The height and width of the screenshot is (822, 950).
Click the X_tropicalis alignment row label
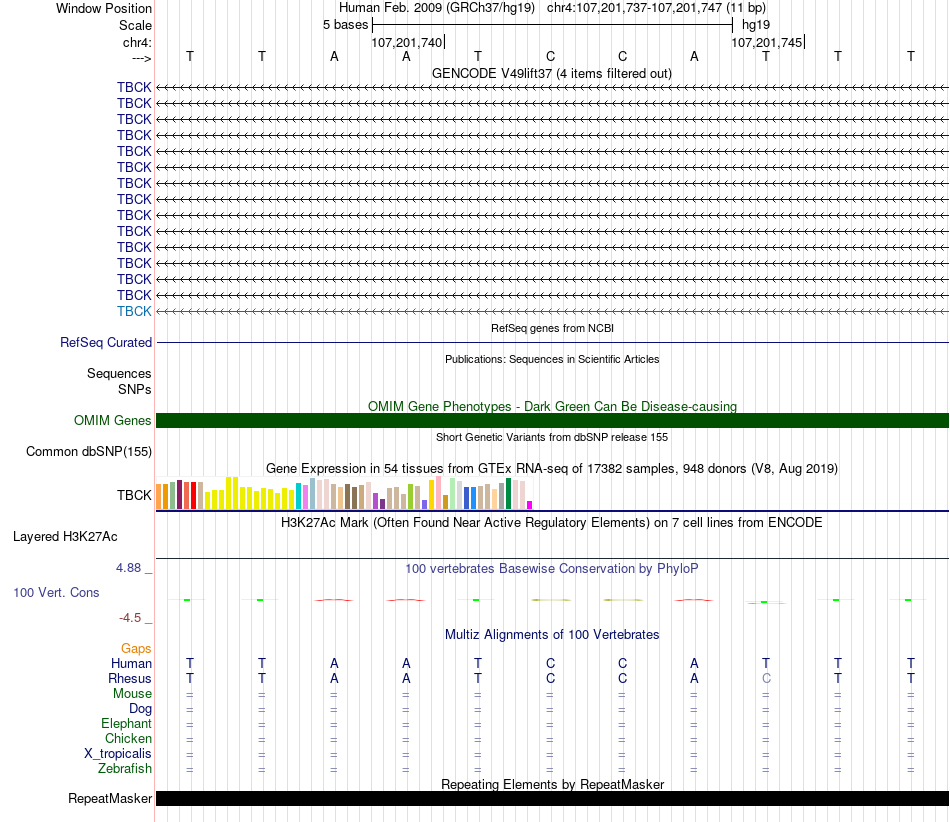point(118,754)
